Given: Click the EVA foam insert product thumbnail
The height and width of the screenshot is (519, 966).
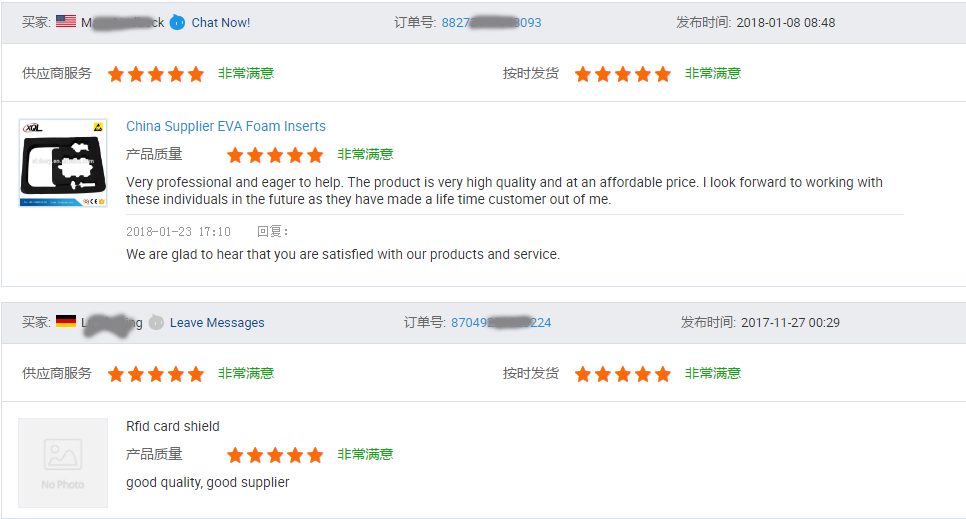Looking at the screenshot, I should tap(63, 163).
